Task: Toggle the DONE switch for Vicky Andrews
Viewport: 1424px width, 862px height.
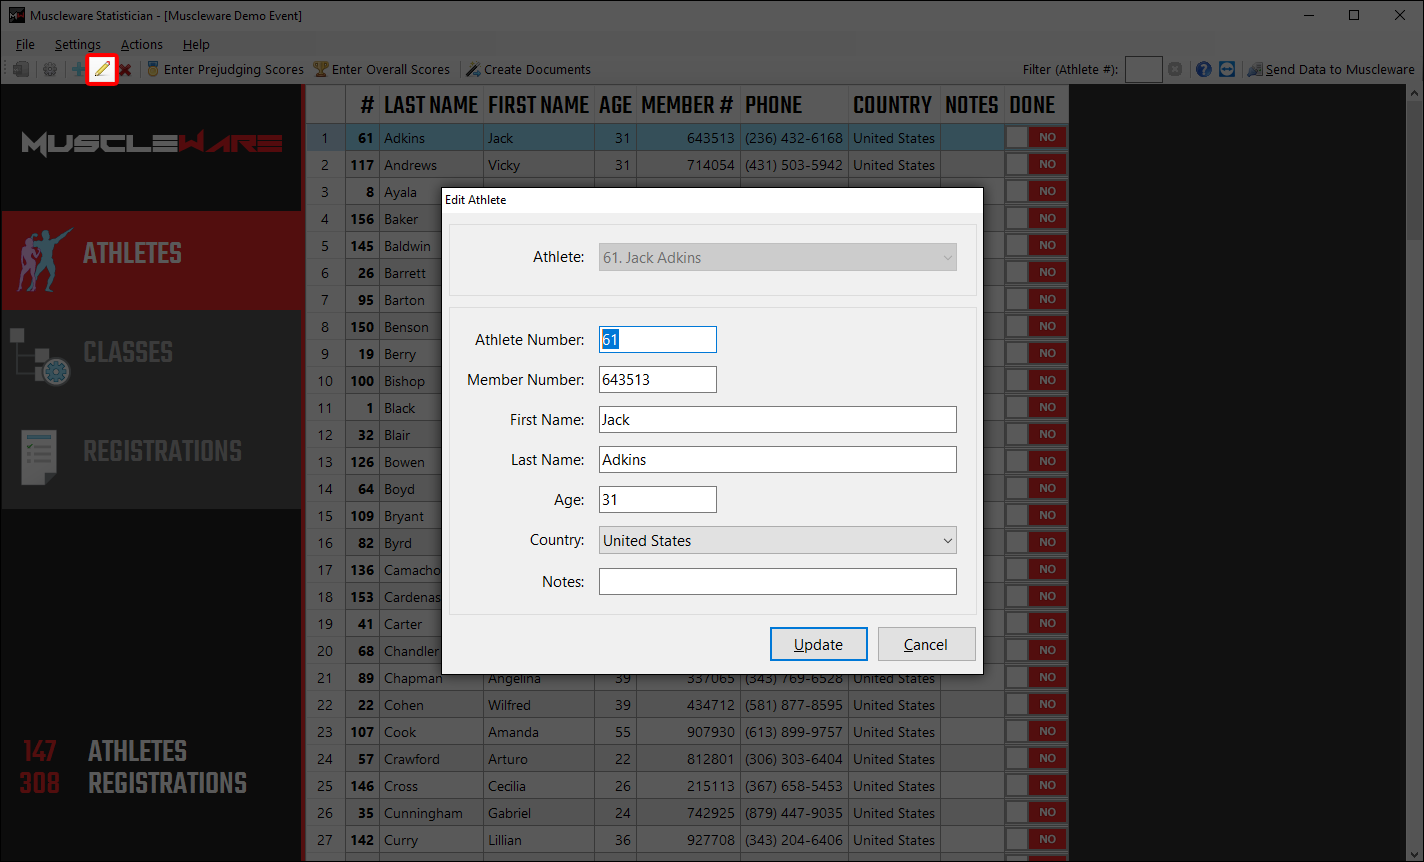Action: click(1035, 165)
